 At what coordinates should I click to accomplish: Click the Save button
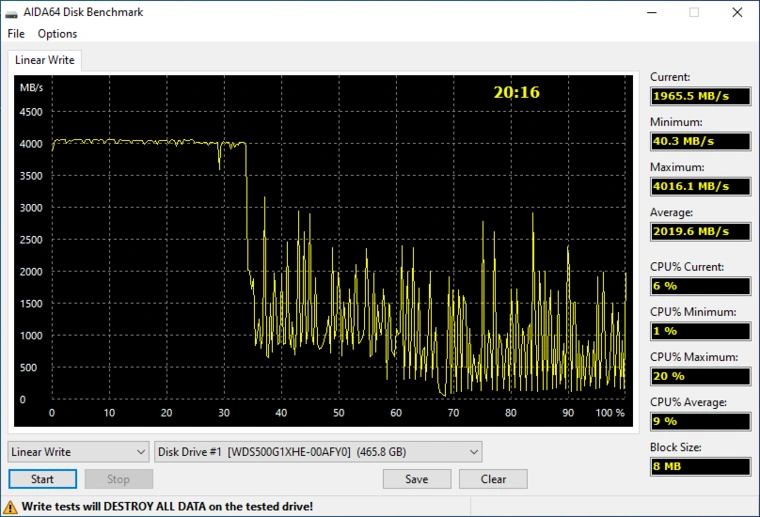(x=417, y=479)
